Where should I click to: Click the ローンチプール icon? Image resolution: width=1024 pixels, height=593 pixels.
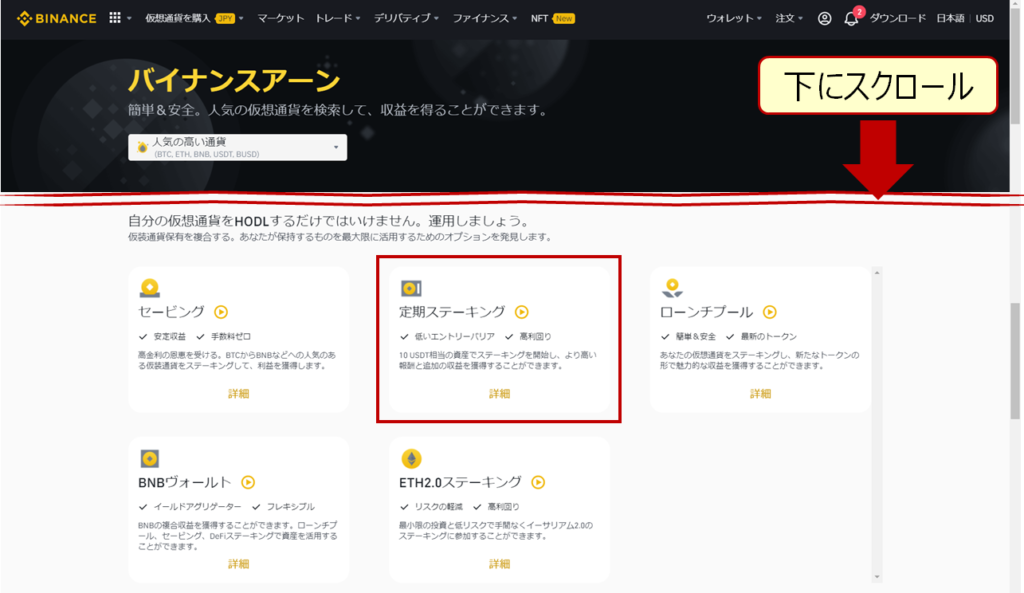point(672,287)
